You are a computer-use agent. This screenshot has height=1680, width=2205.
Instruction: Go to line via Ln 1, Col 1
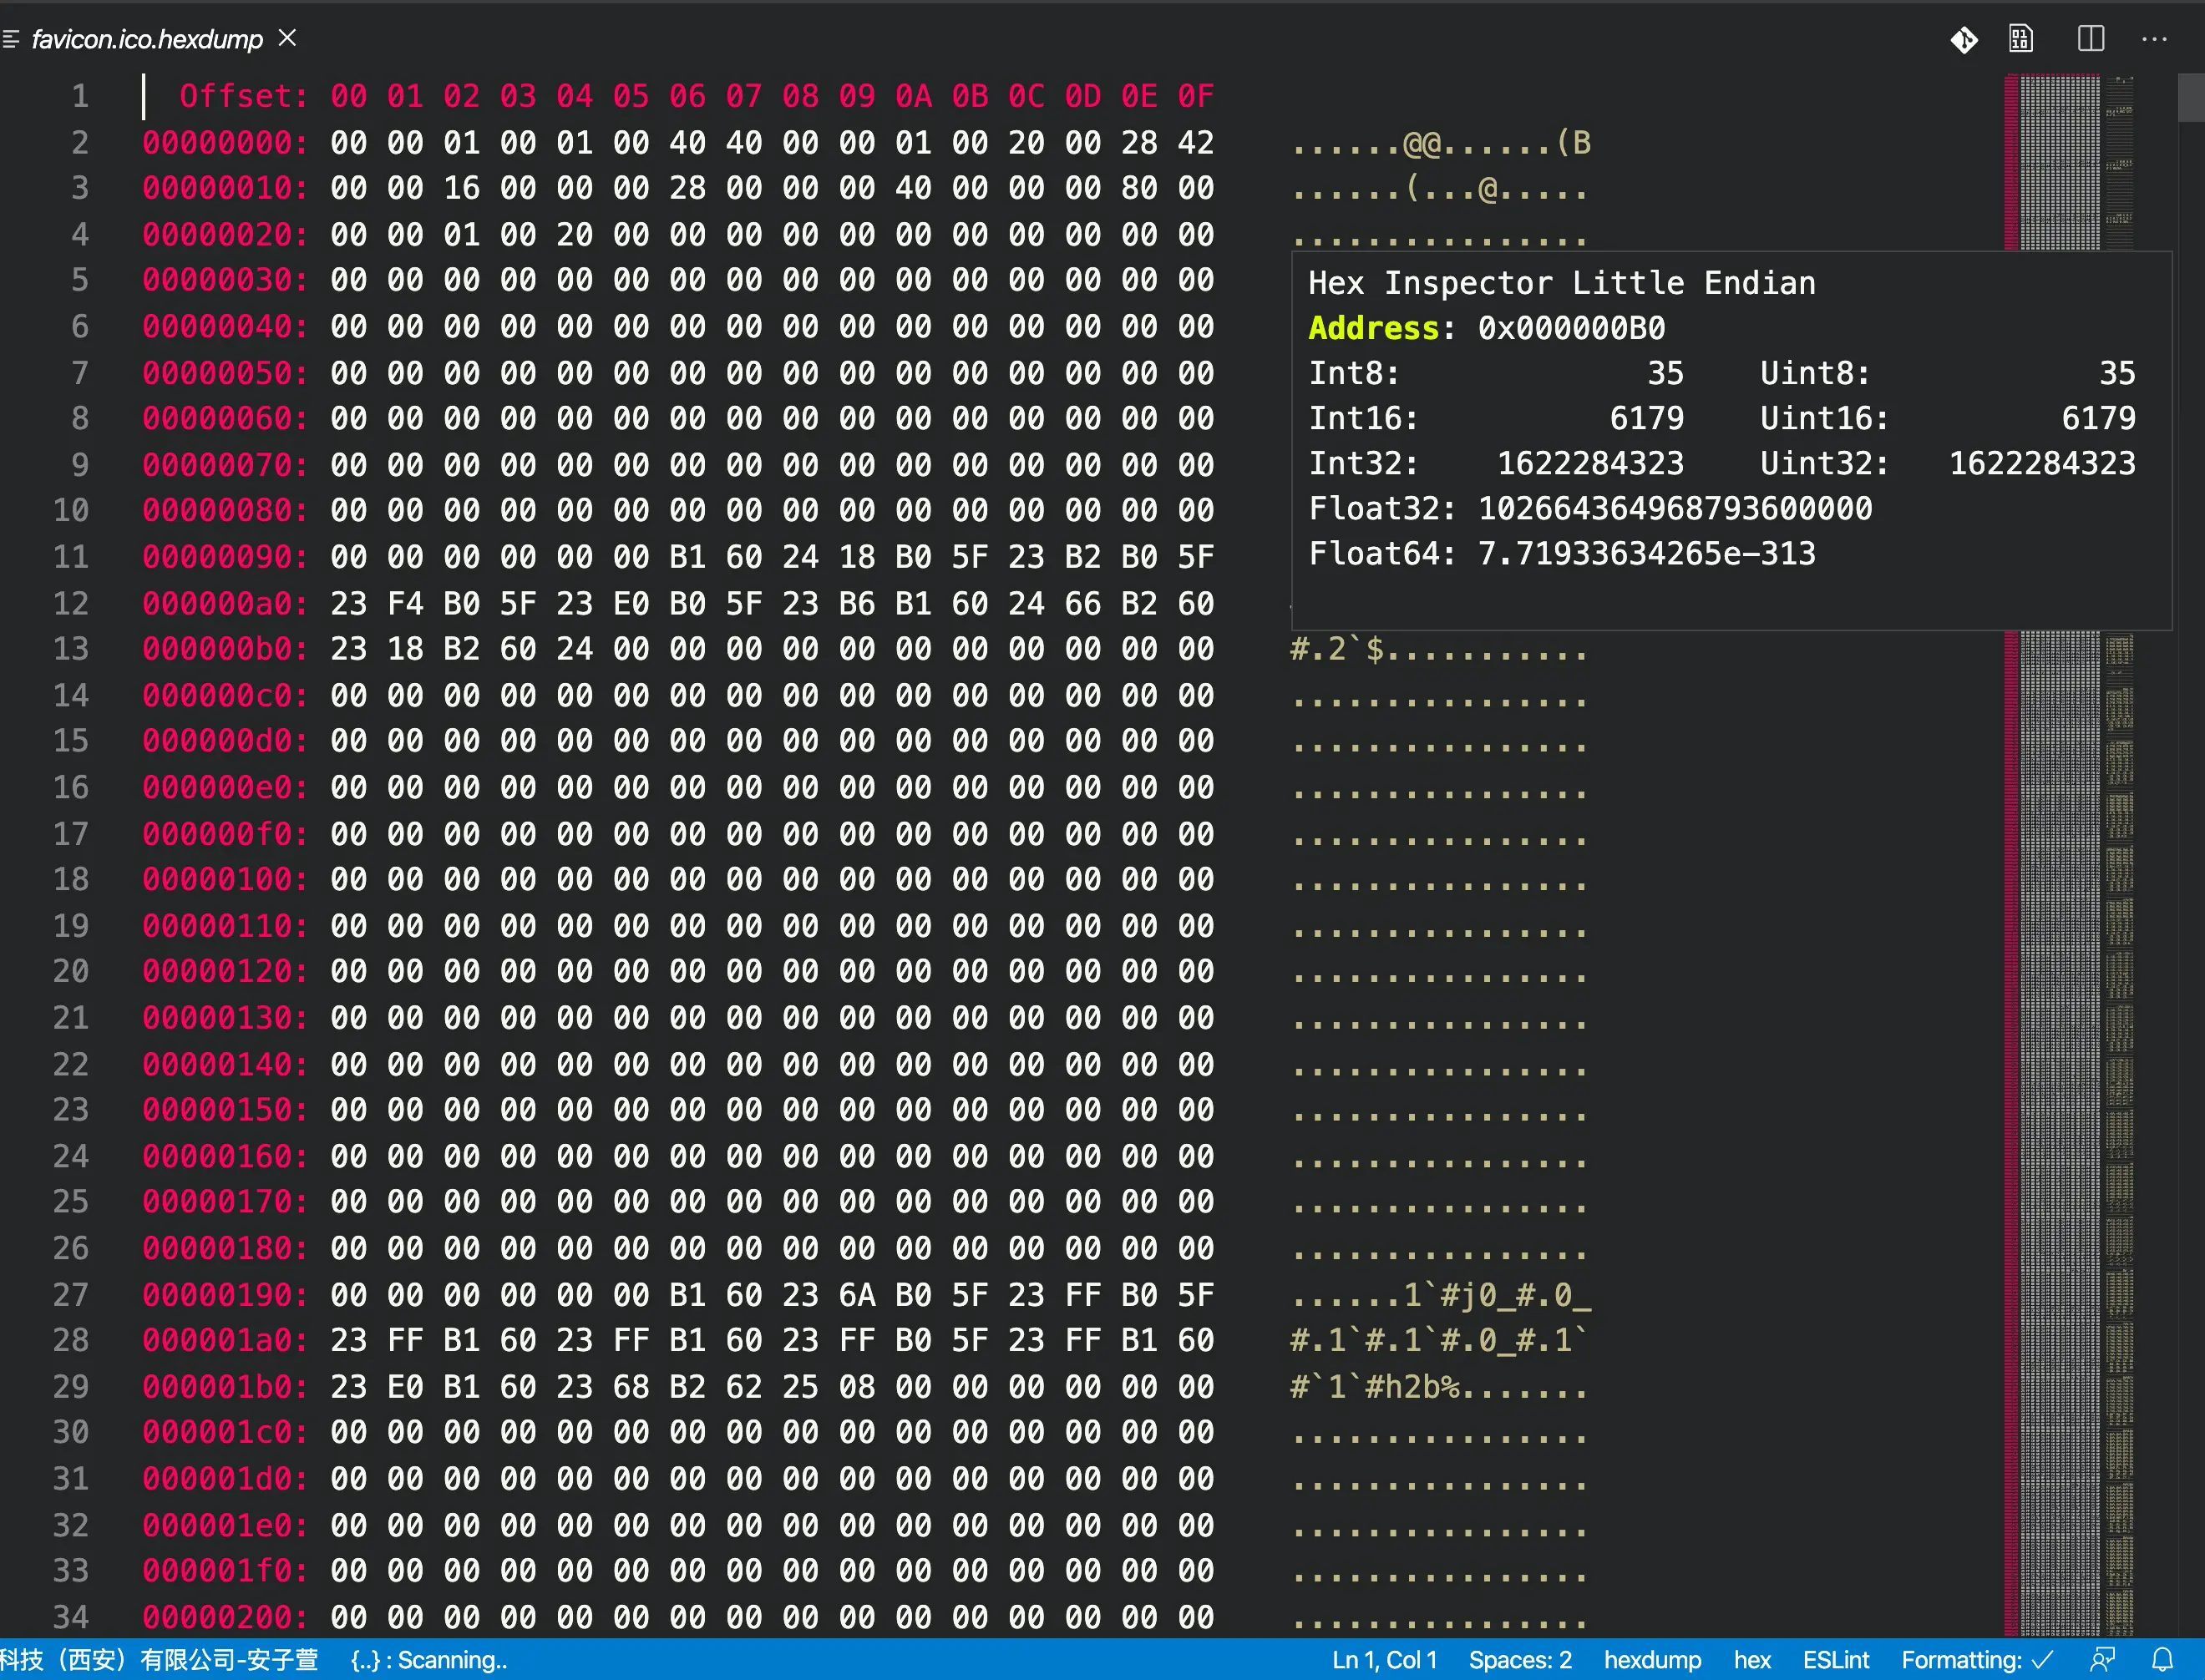tap(1383, 1660)
